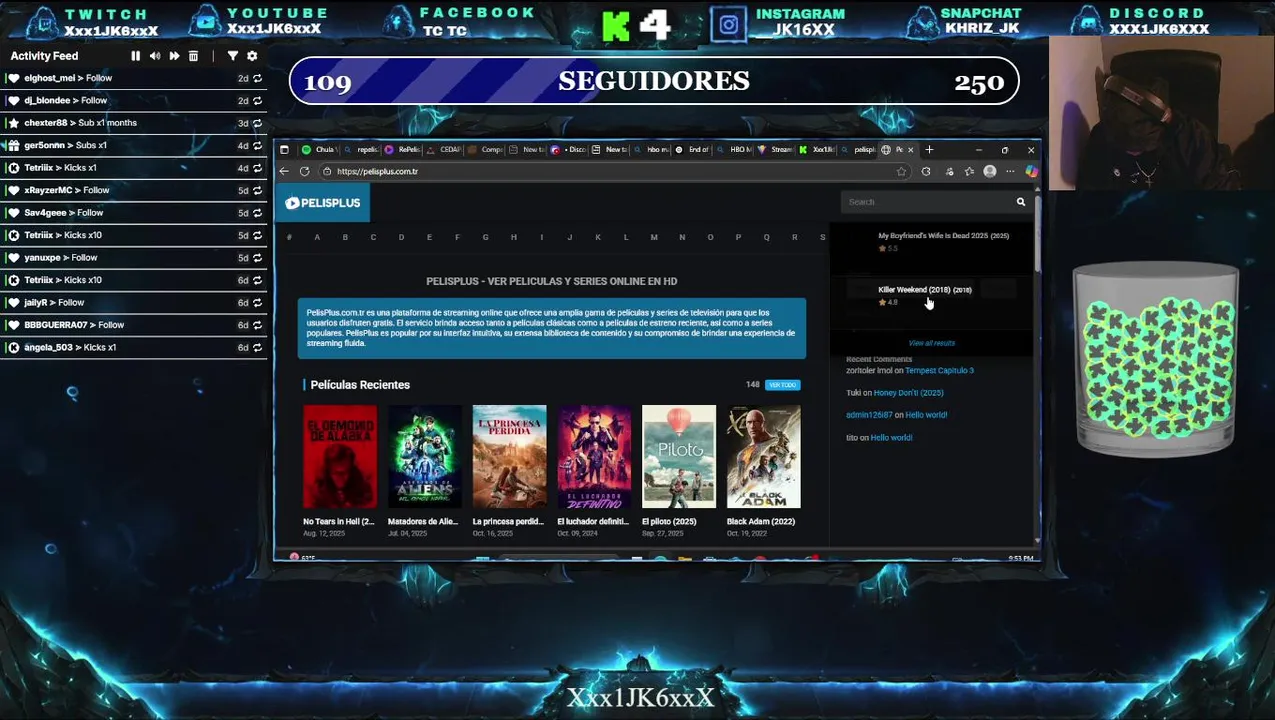
Task: Open Activity Feed settings gear
Action: tap(252, 56)
